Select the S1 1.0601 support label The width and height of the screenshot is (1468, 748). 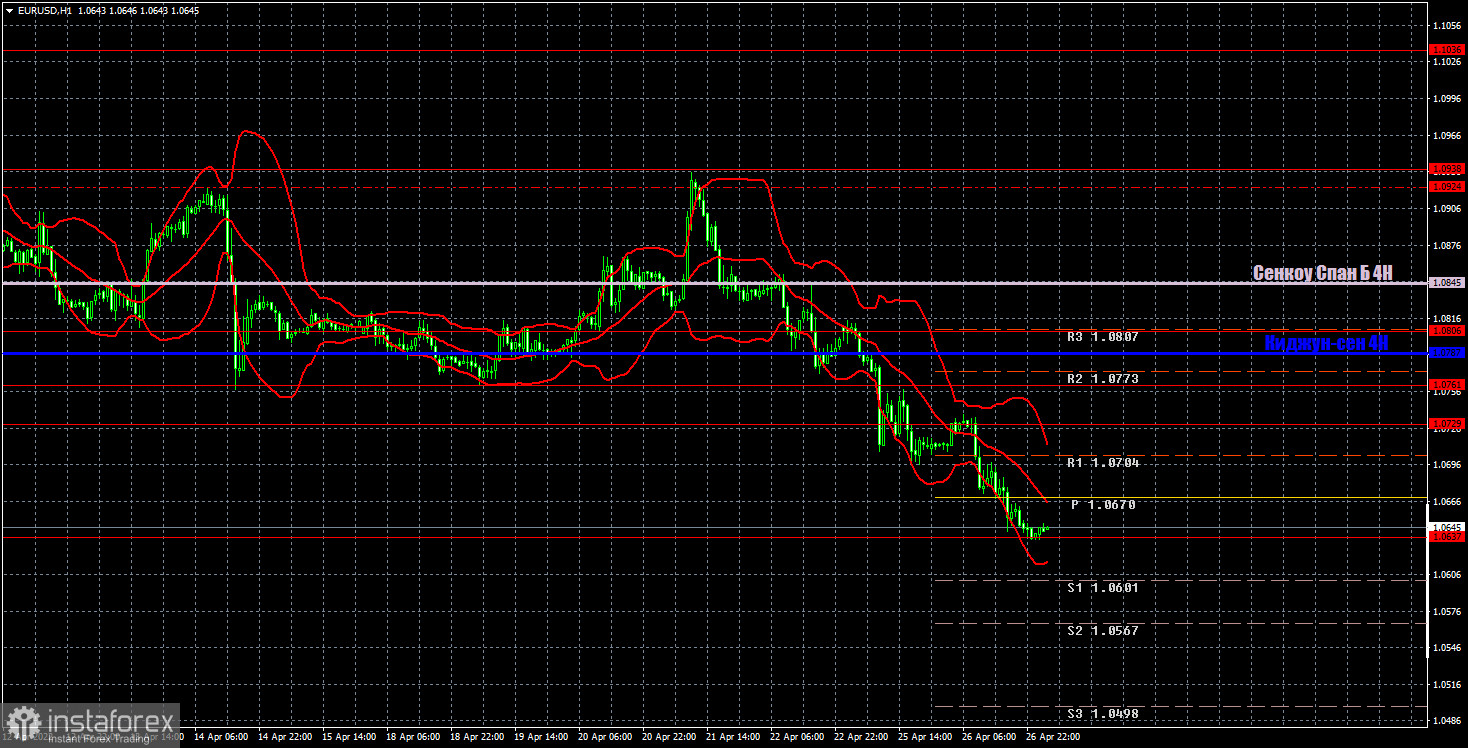1103,588
